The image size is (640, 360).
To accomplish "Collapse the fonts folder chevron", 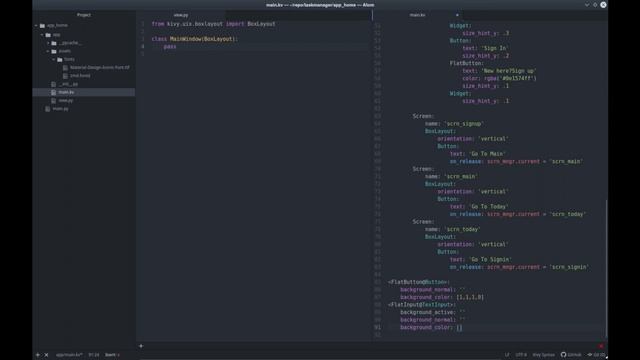I will point(53,59).
